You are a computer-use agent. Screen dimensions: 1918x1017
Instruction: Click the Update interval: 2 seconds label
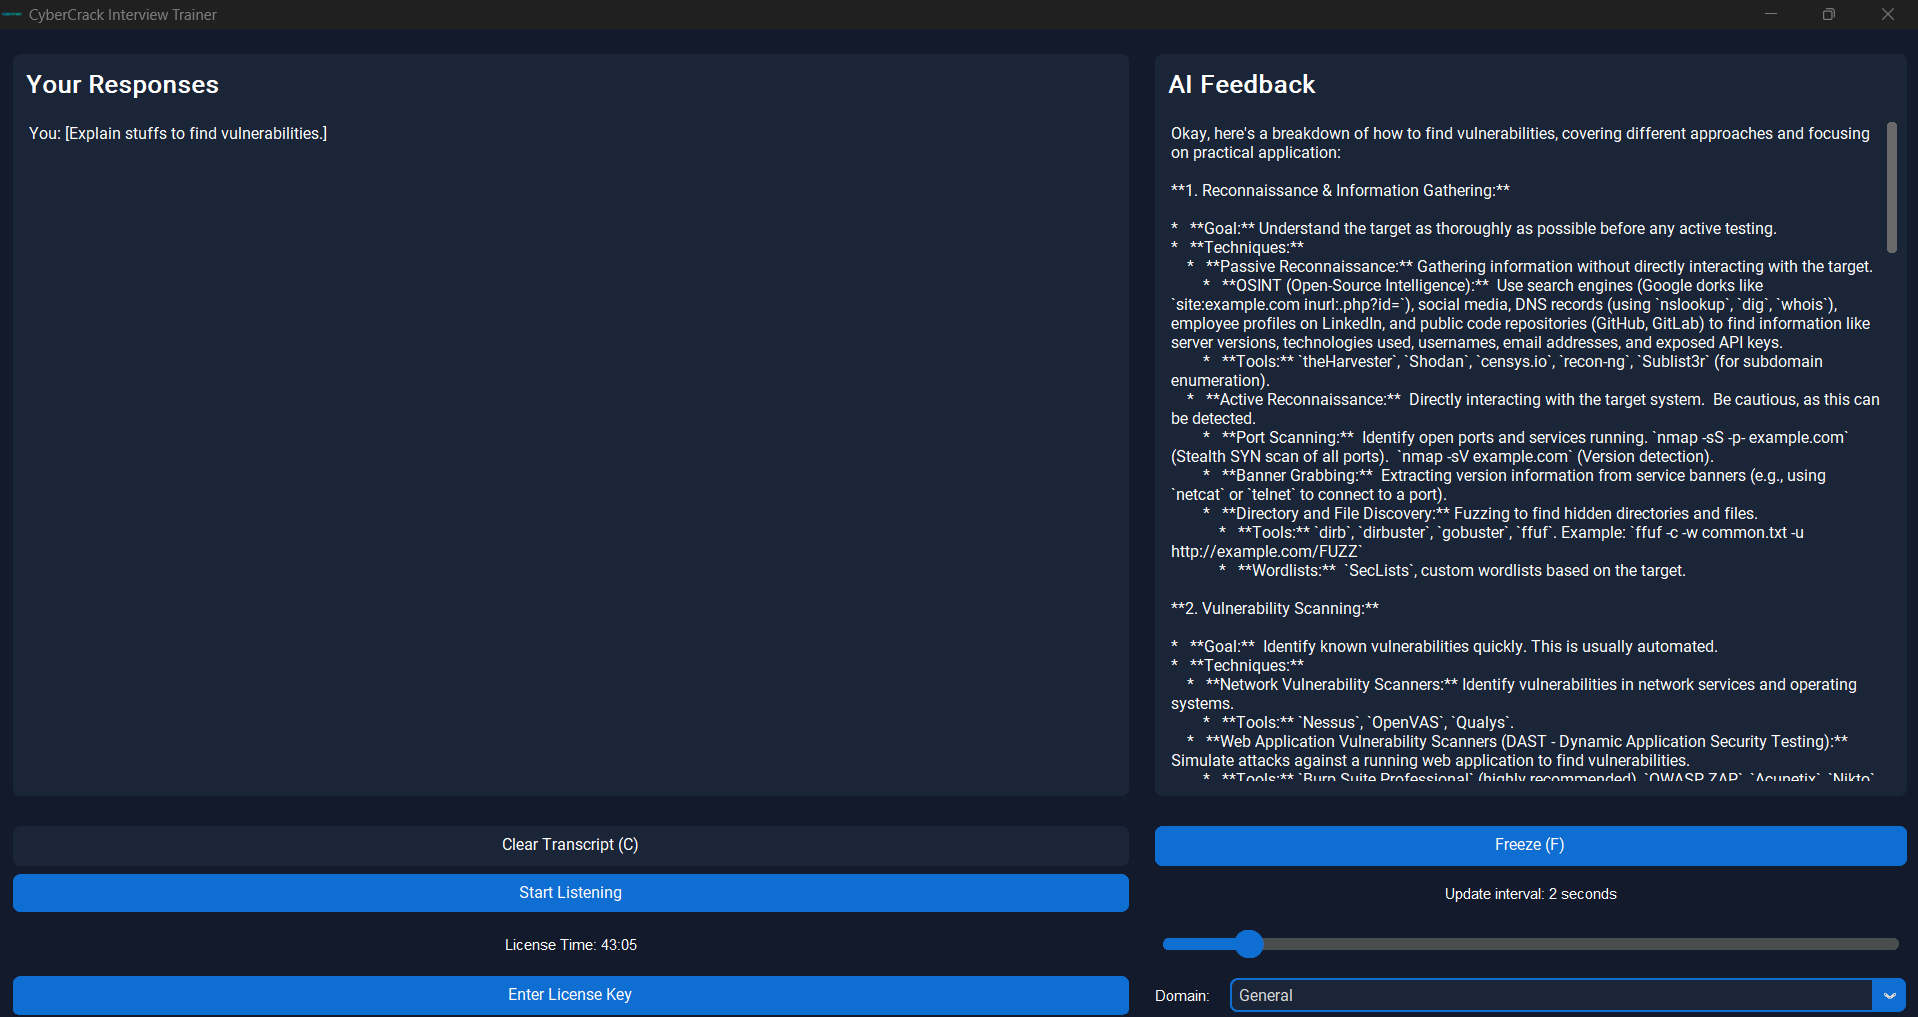pos(1529,894)
